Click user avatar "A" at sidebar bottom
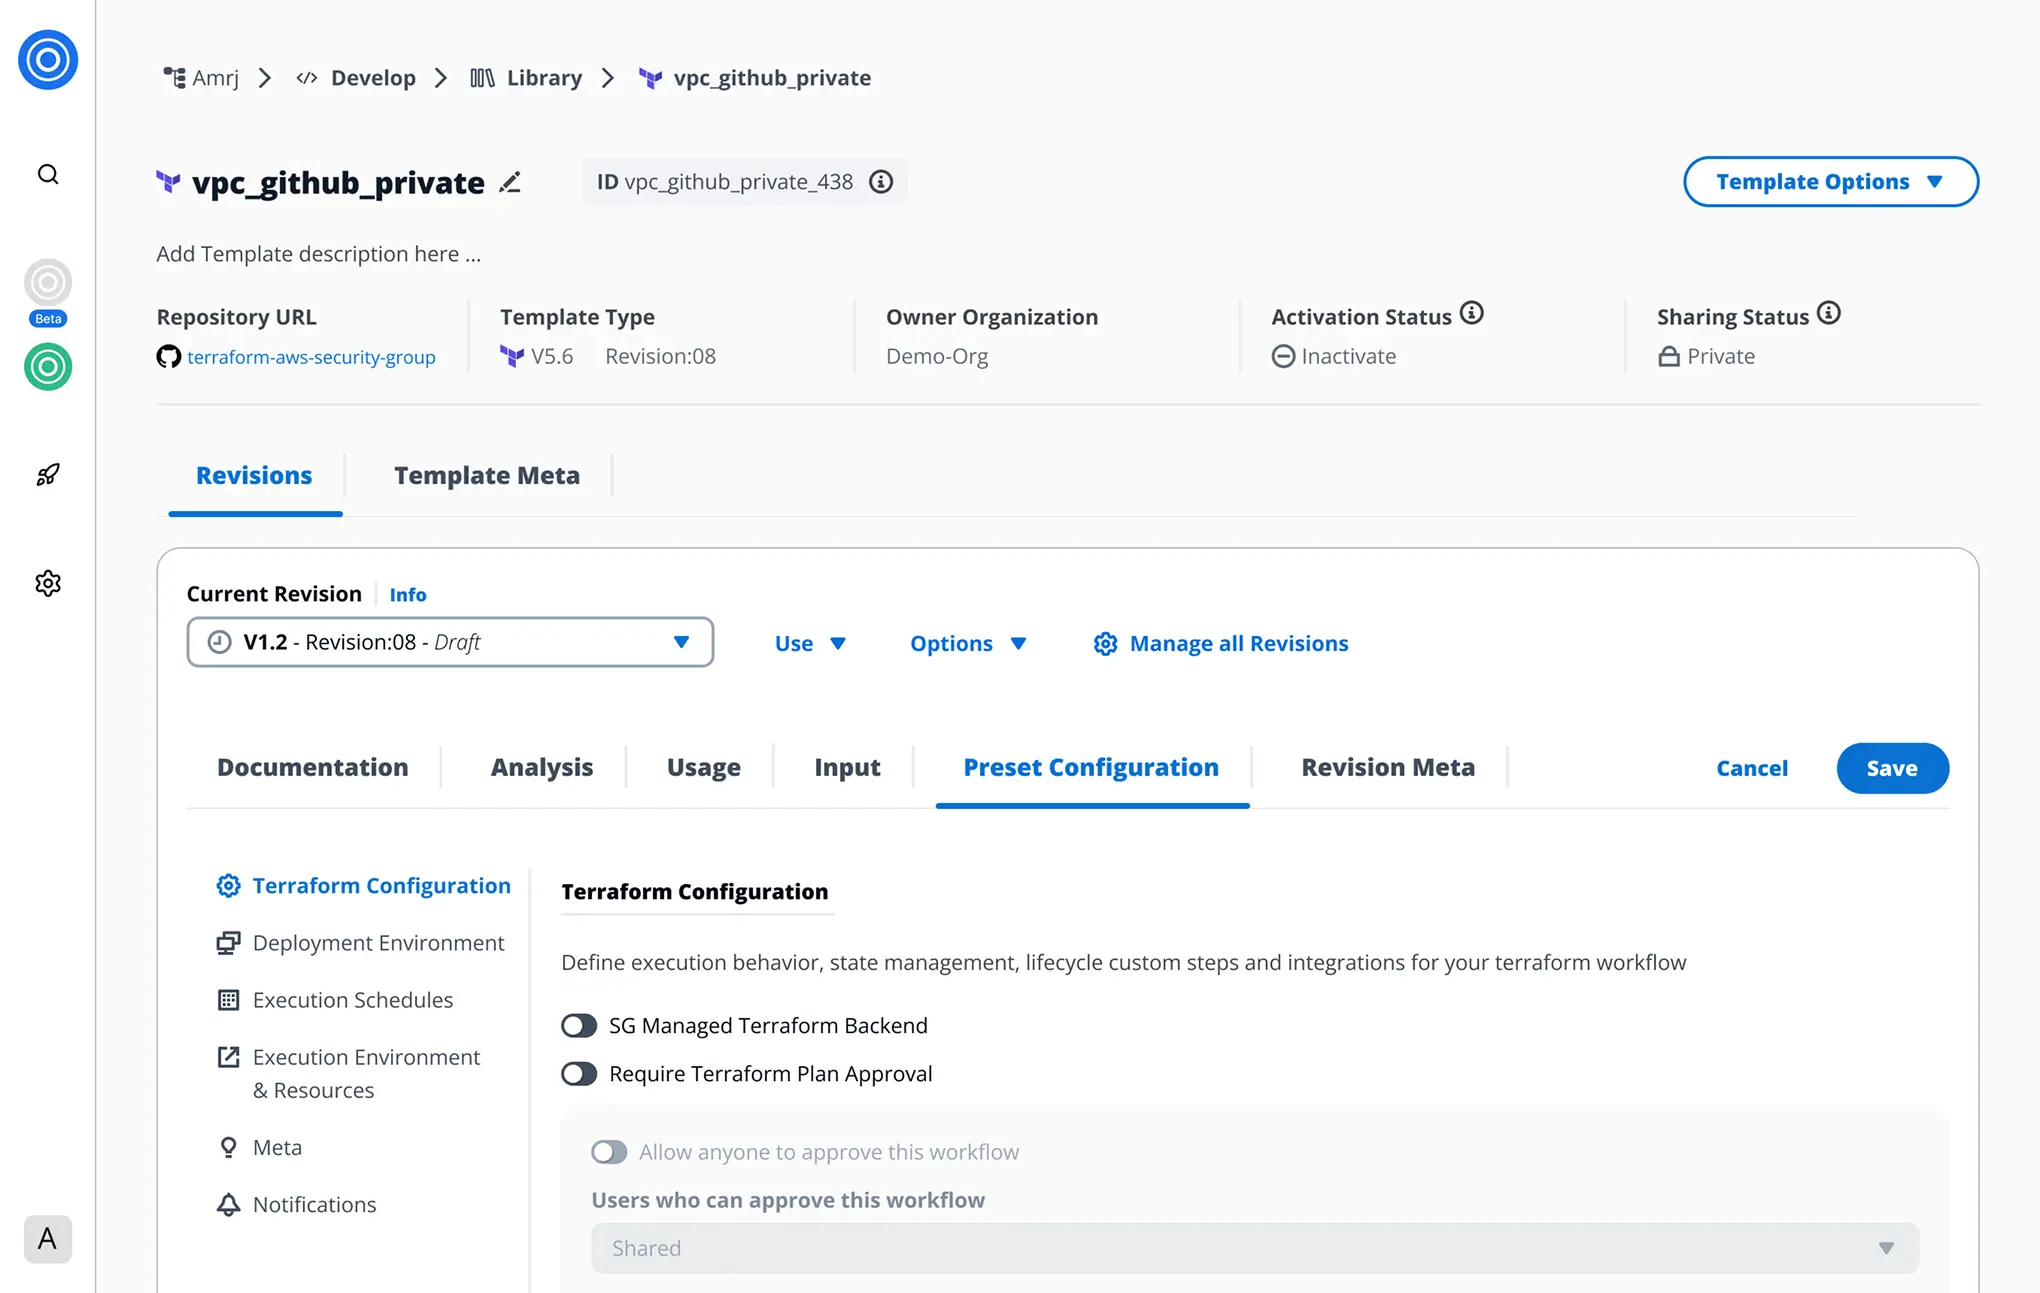Viewport: 2040px width, 1293px height. (x=48, y=1239)
